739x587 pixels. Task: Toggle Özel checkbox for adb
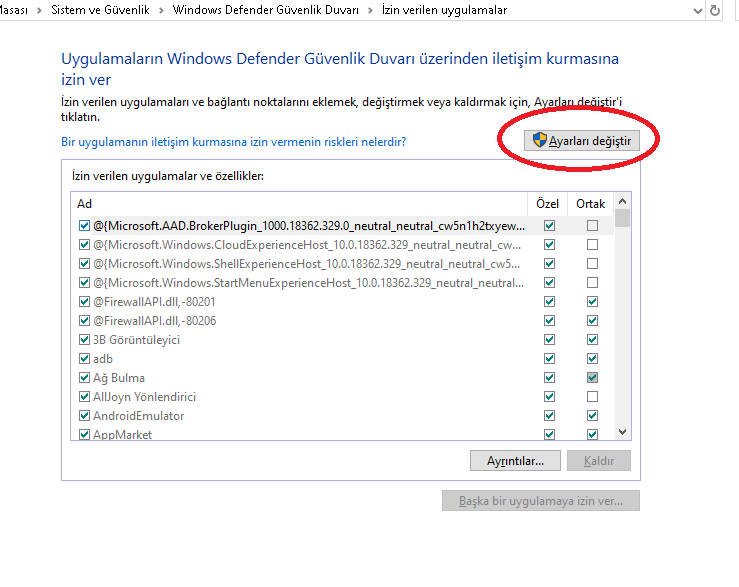coord(550,358)
